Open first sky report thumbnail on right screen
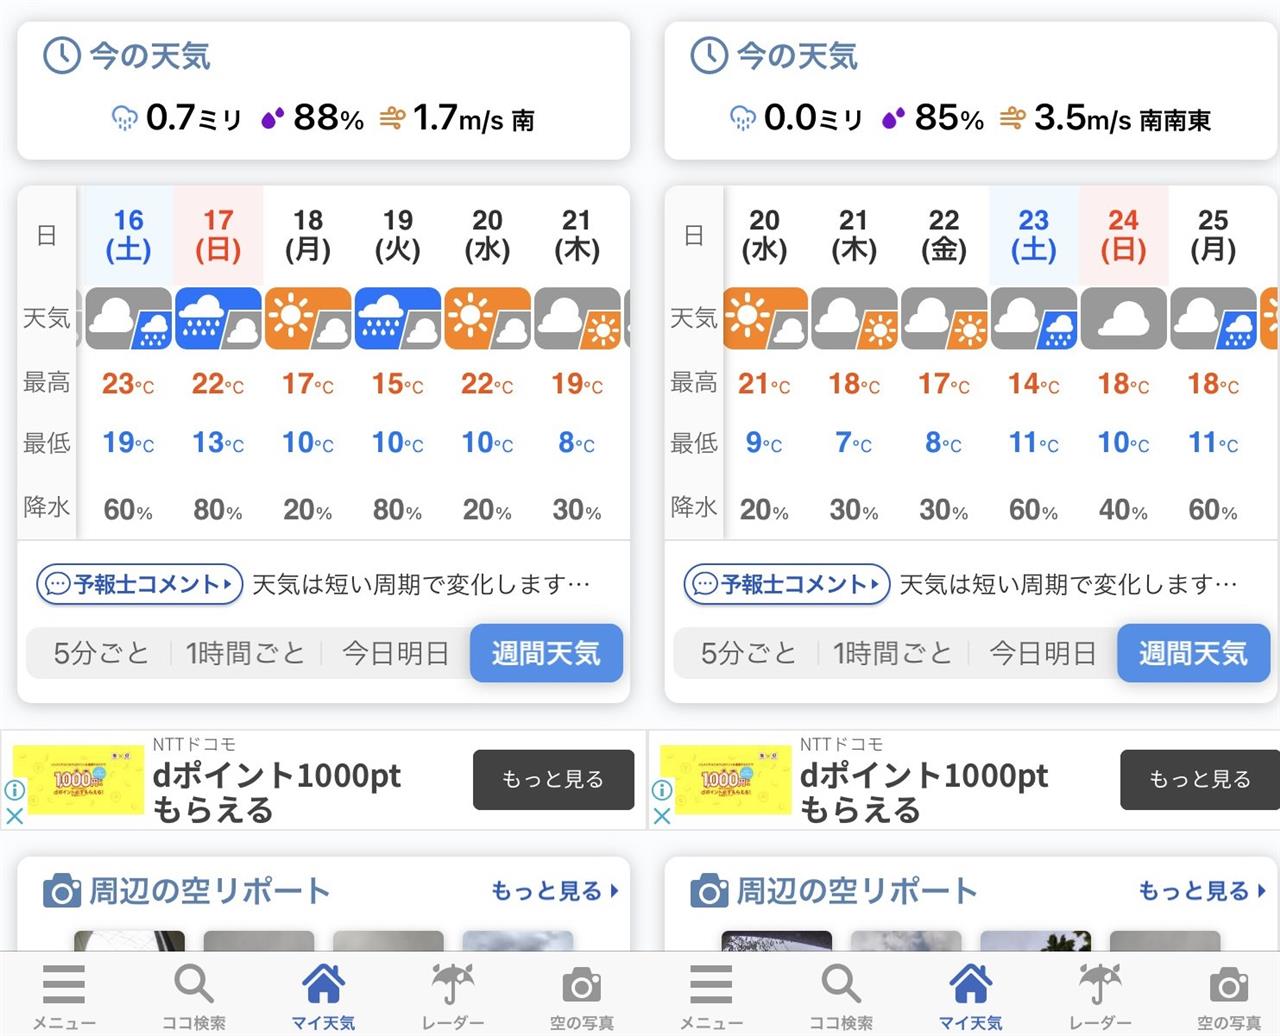The image size is (1280, 1036). click(777, 940)
